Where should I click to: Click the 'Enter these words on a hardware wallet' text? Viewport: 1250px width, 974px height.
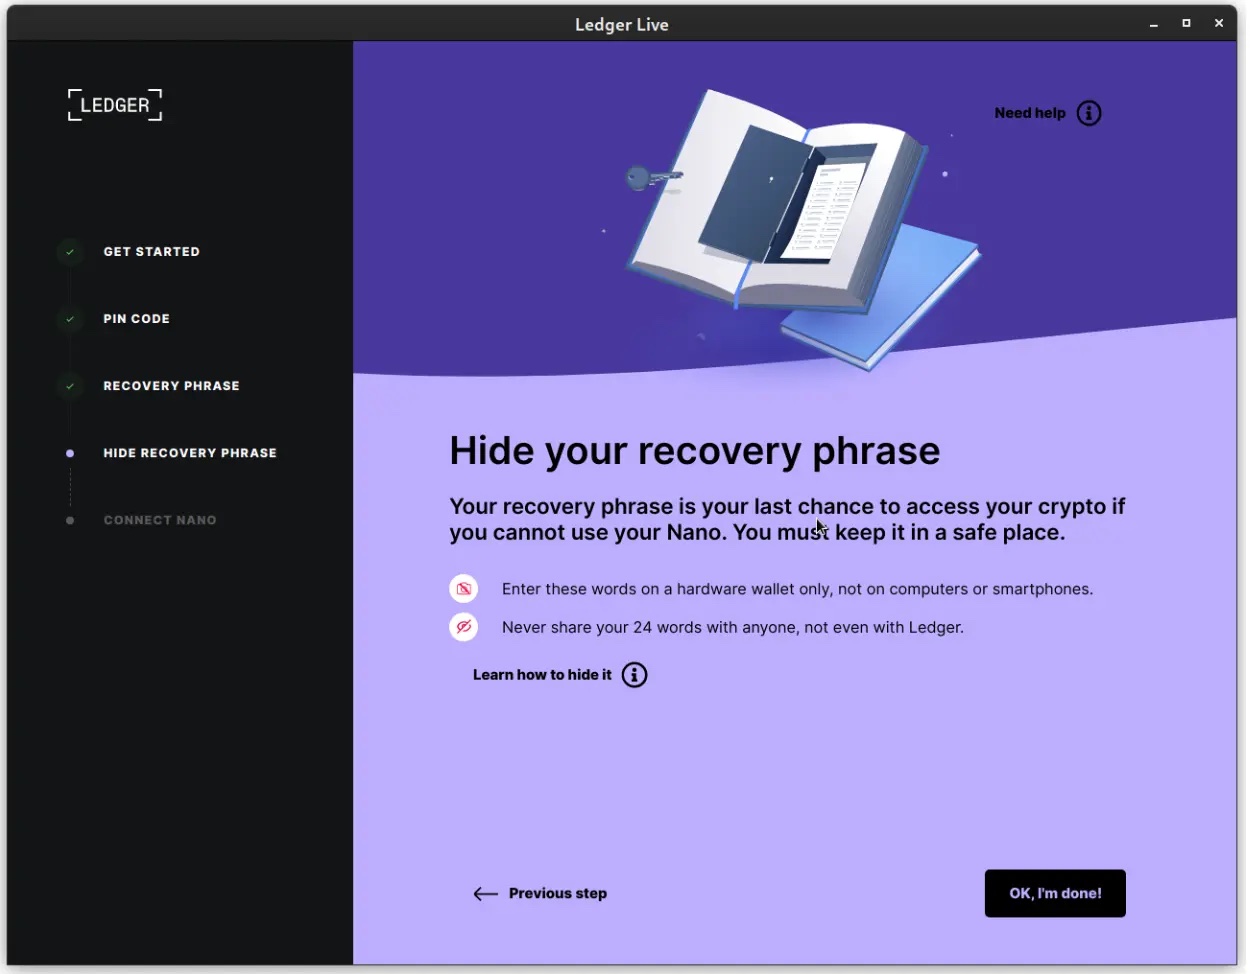[797, 589]
